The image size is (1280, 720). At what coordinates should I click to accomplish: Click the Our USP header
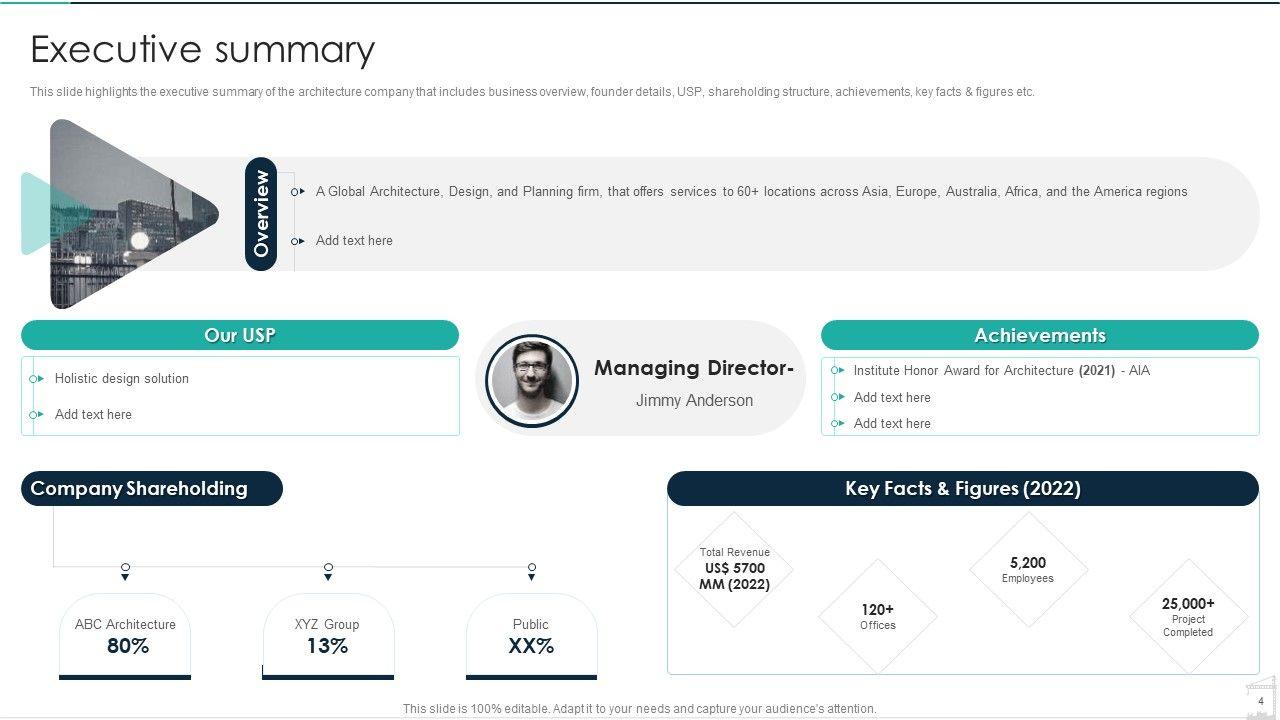pyautogui.click(x=240, y=335)
